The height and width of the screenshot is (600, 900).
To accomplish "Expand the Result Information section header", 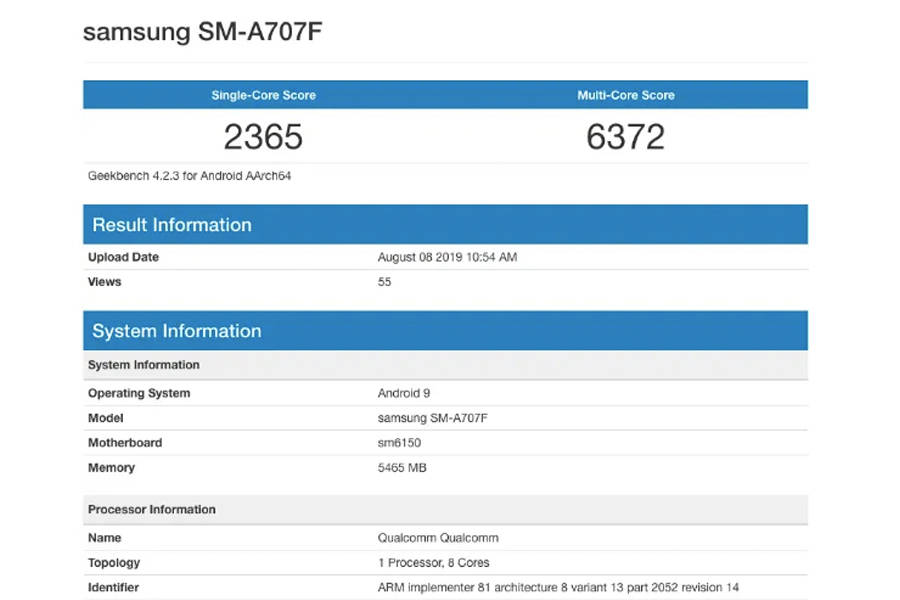I will coord(172,224).
